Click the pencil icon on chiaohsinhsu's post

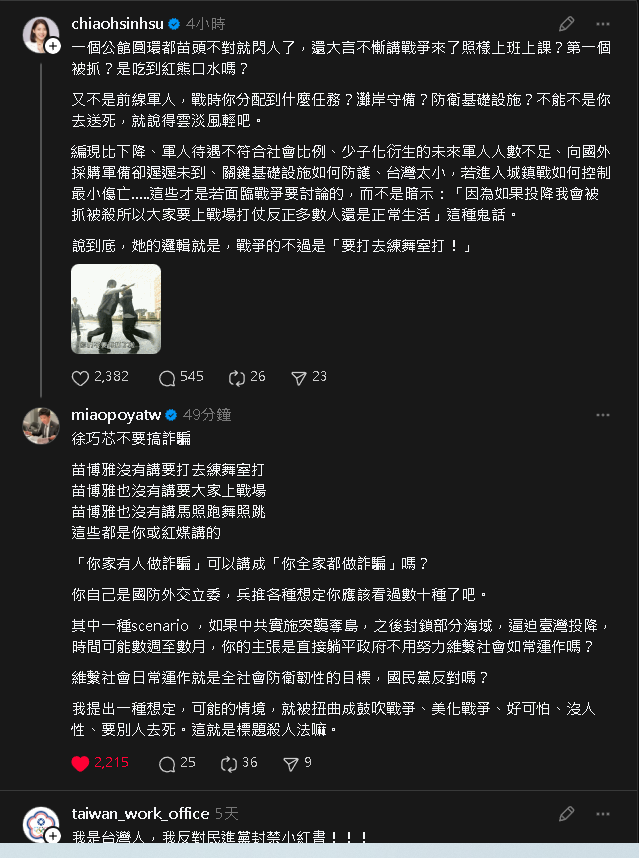point(566,24)
